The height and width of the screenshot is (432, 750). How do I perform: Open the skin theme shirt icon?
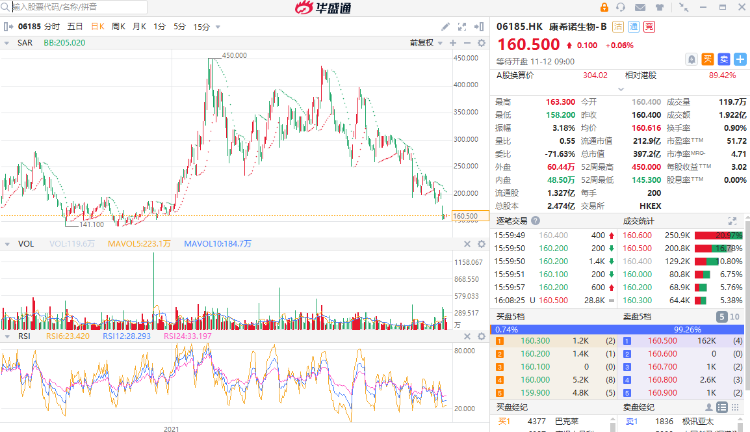(x=660, y=7)
